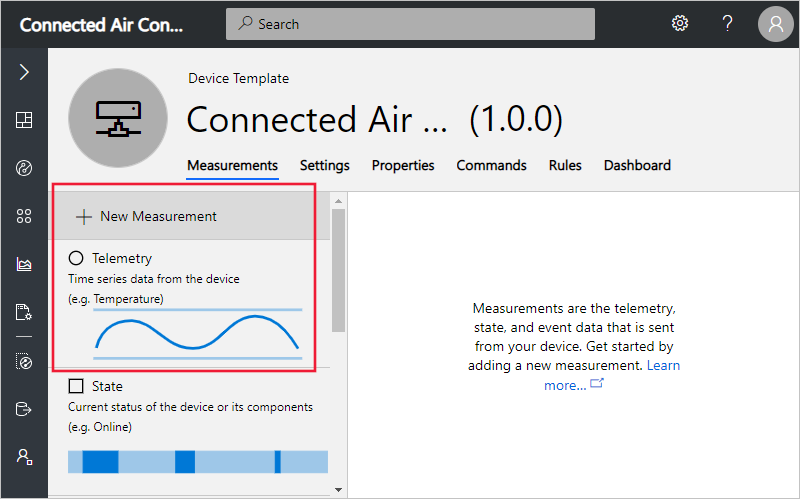Viewport: 800px width, 499px height.
Task: Open the help question mark icon
Action: click(728, 23)
